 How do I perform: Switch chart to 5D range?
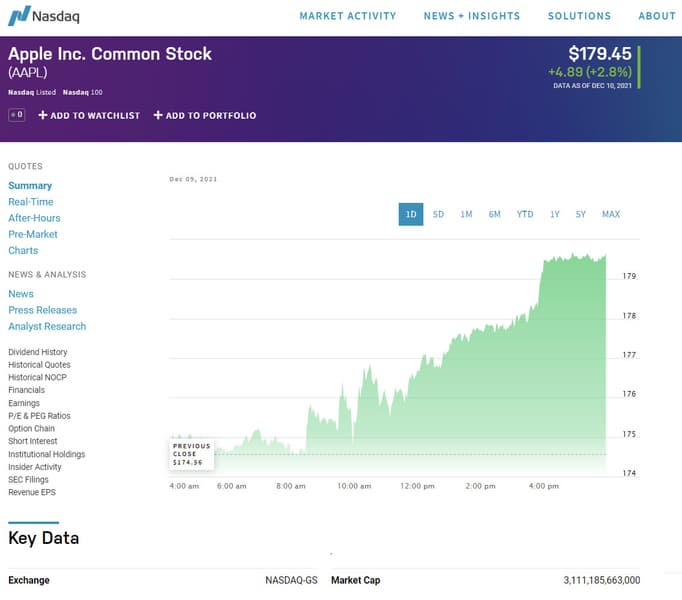pos(438,214)
